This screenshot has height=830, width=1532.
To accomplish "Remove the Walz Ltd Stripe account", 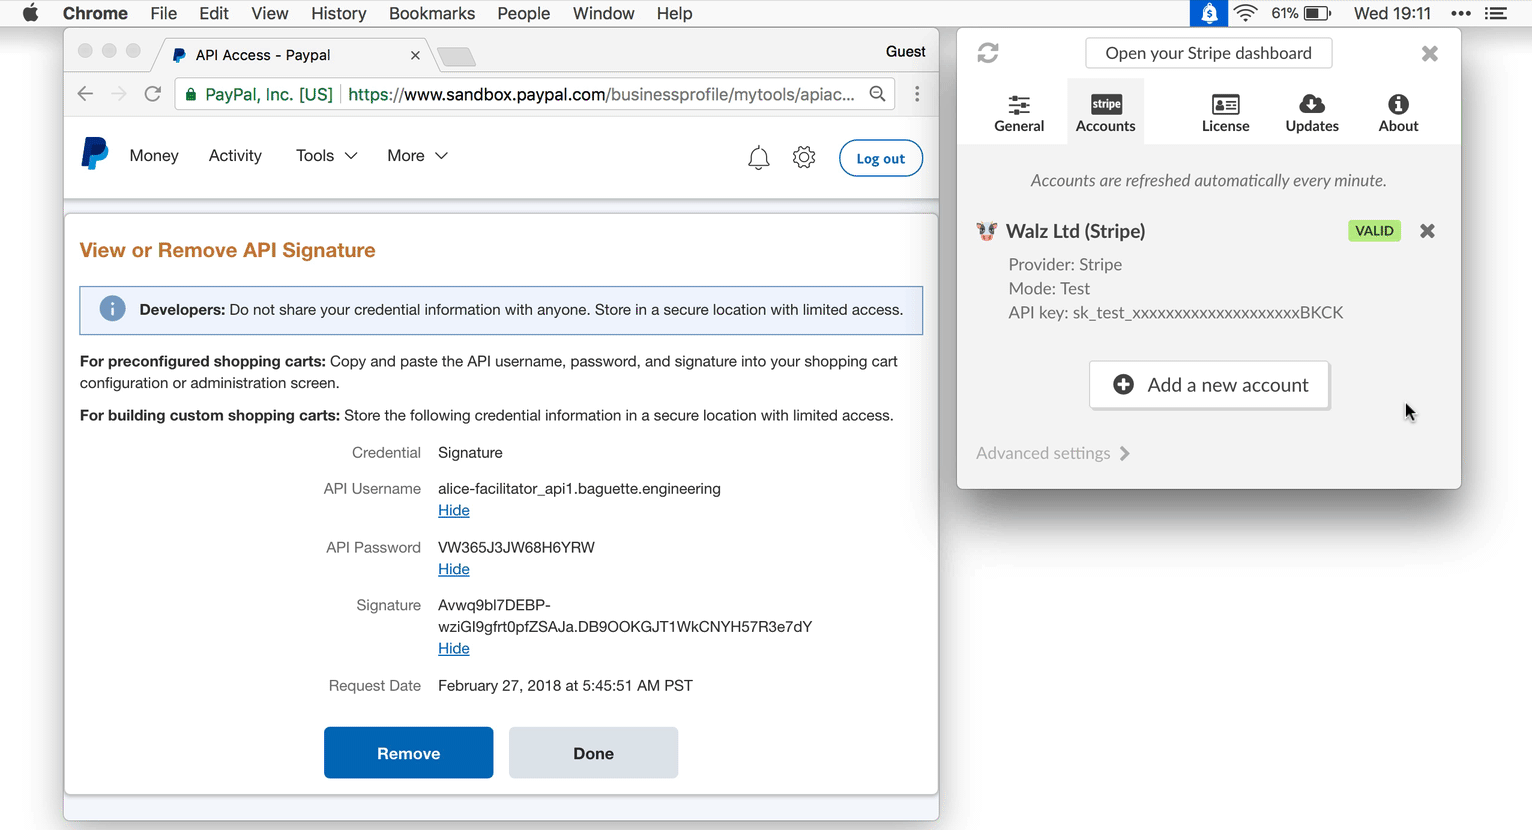I will point(1427,231).
